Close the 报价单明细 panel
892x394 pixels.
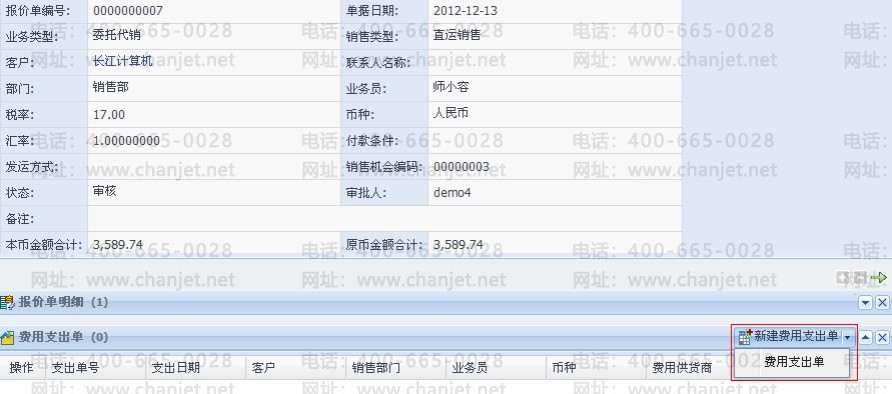tap(882, 302)
